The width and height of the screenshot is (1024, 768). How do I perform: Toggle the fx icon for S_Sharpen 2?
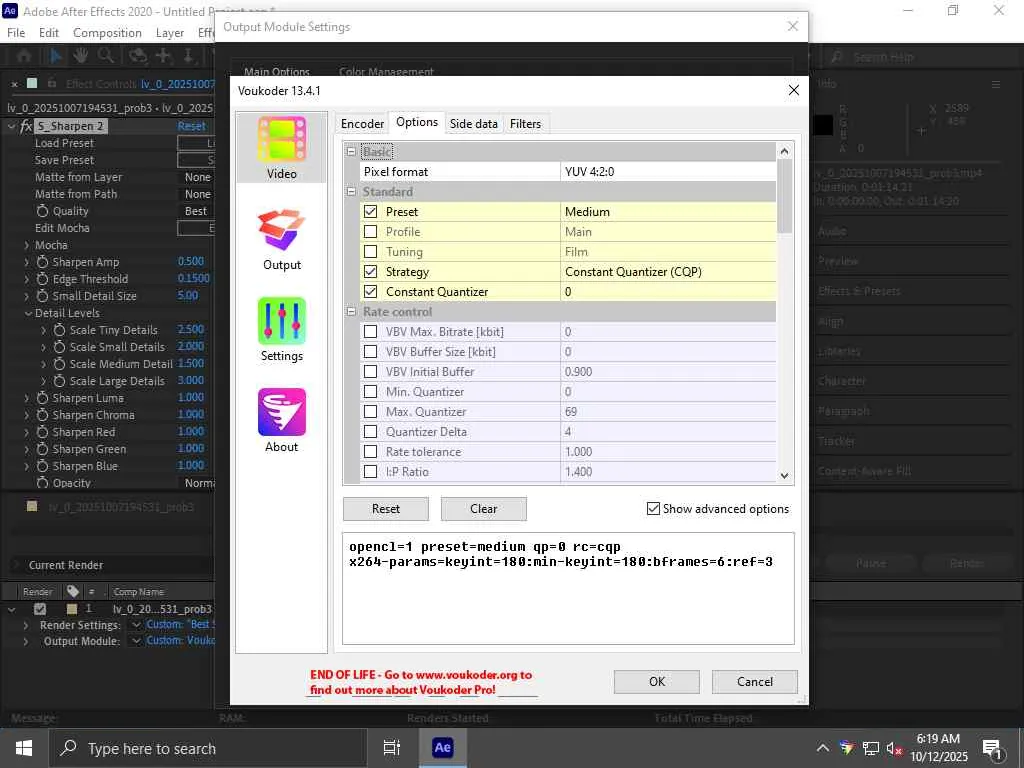pos(26,126)
